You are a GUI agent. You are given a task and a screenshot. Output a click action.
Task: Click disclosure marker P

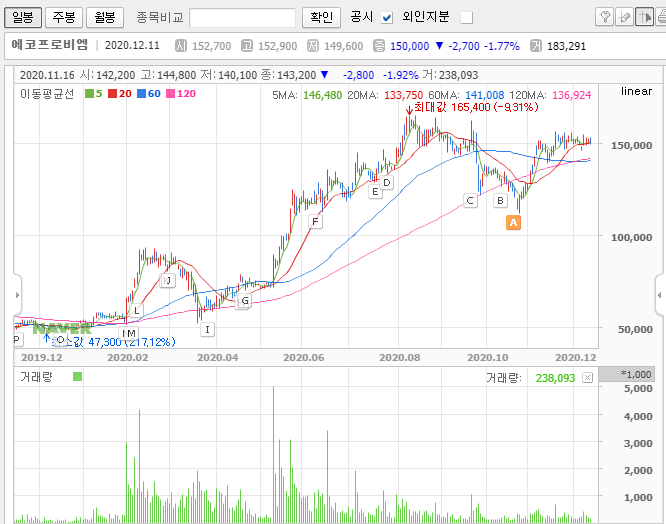(18, 339)
